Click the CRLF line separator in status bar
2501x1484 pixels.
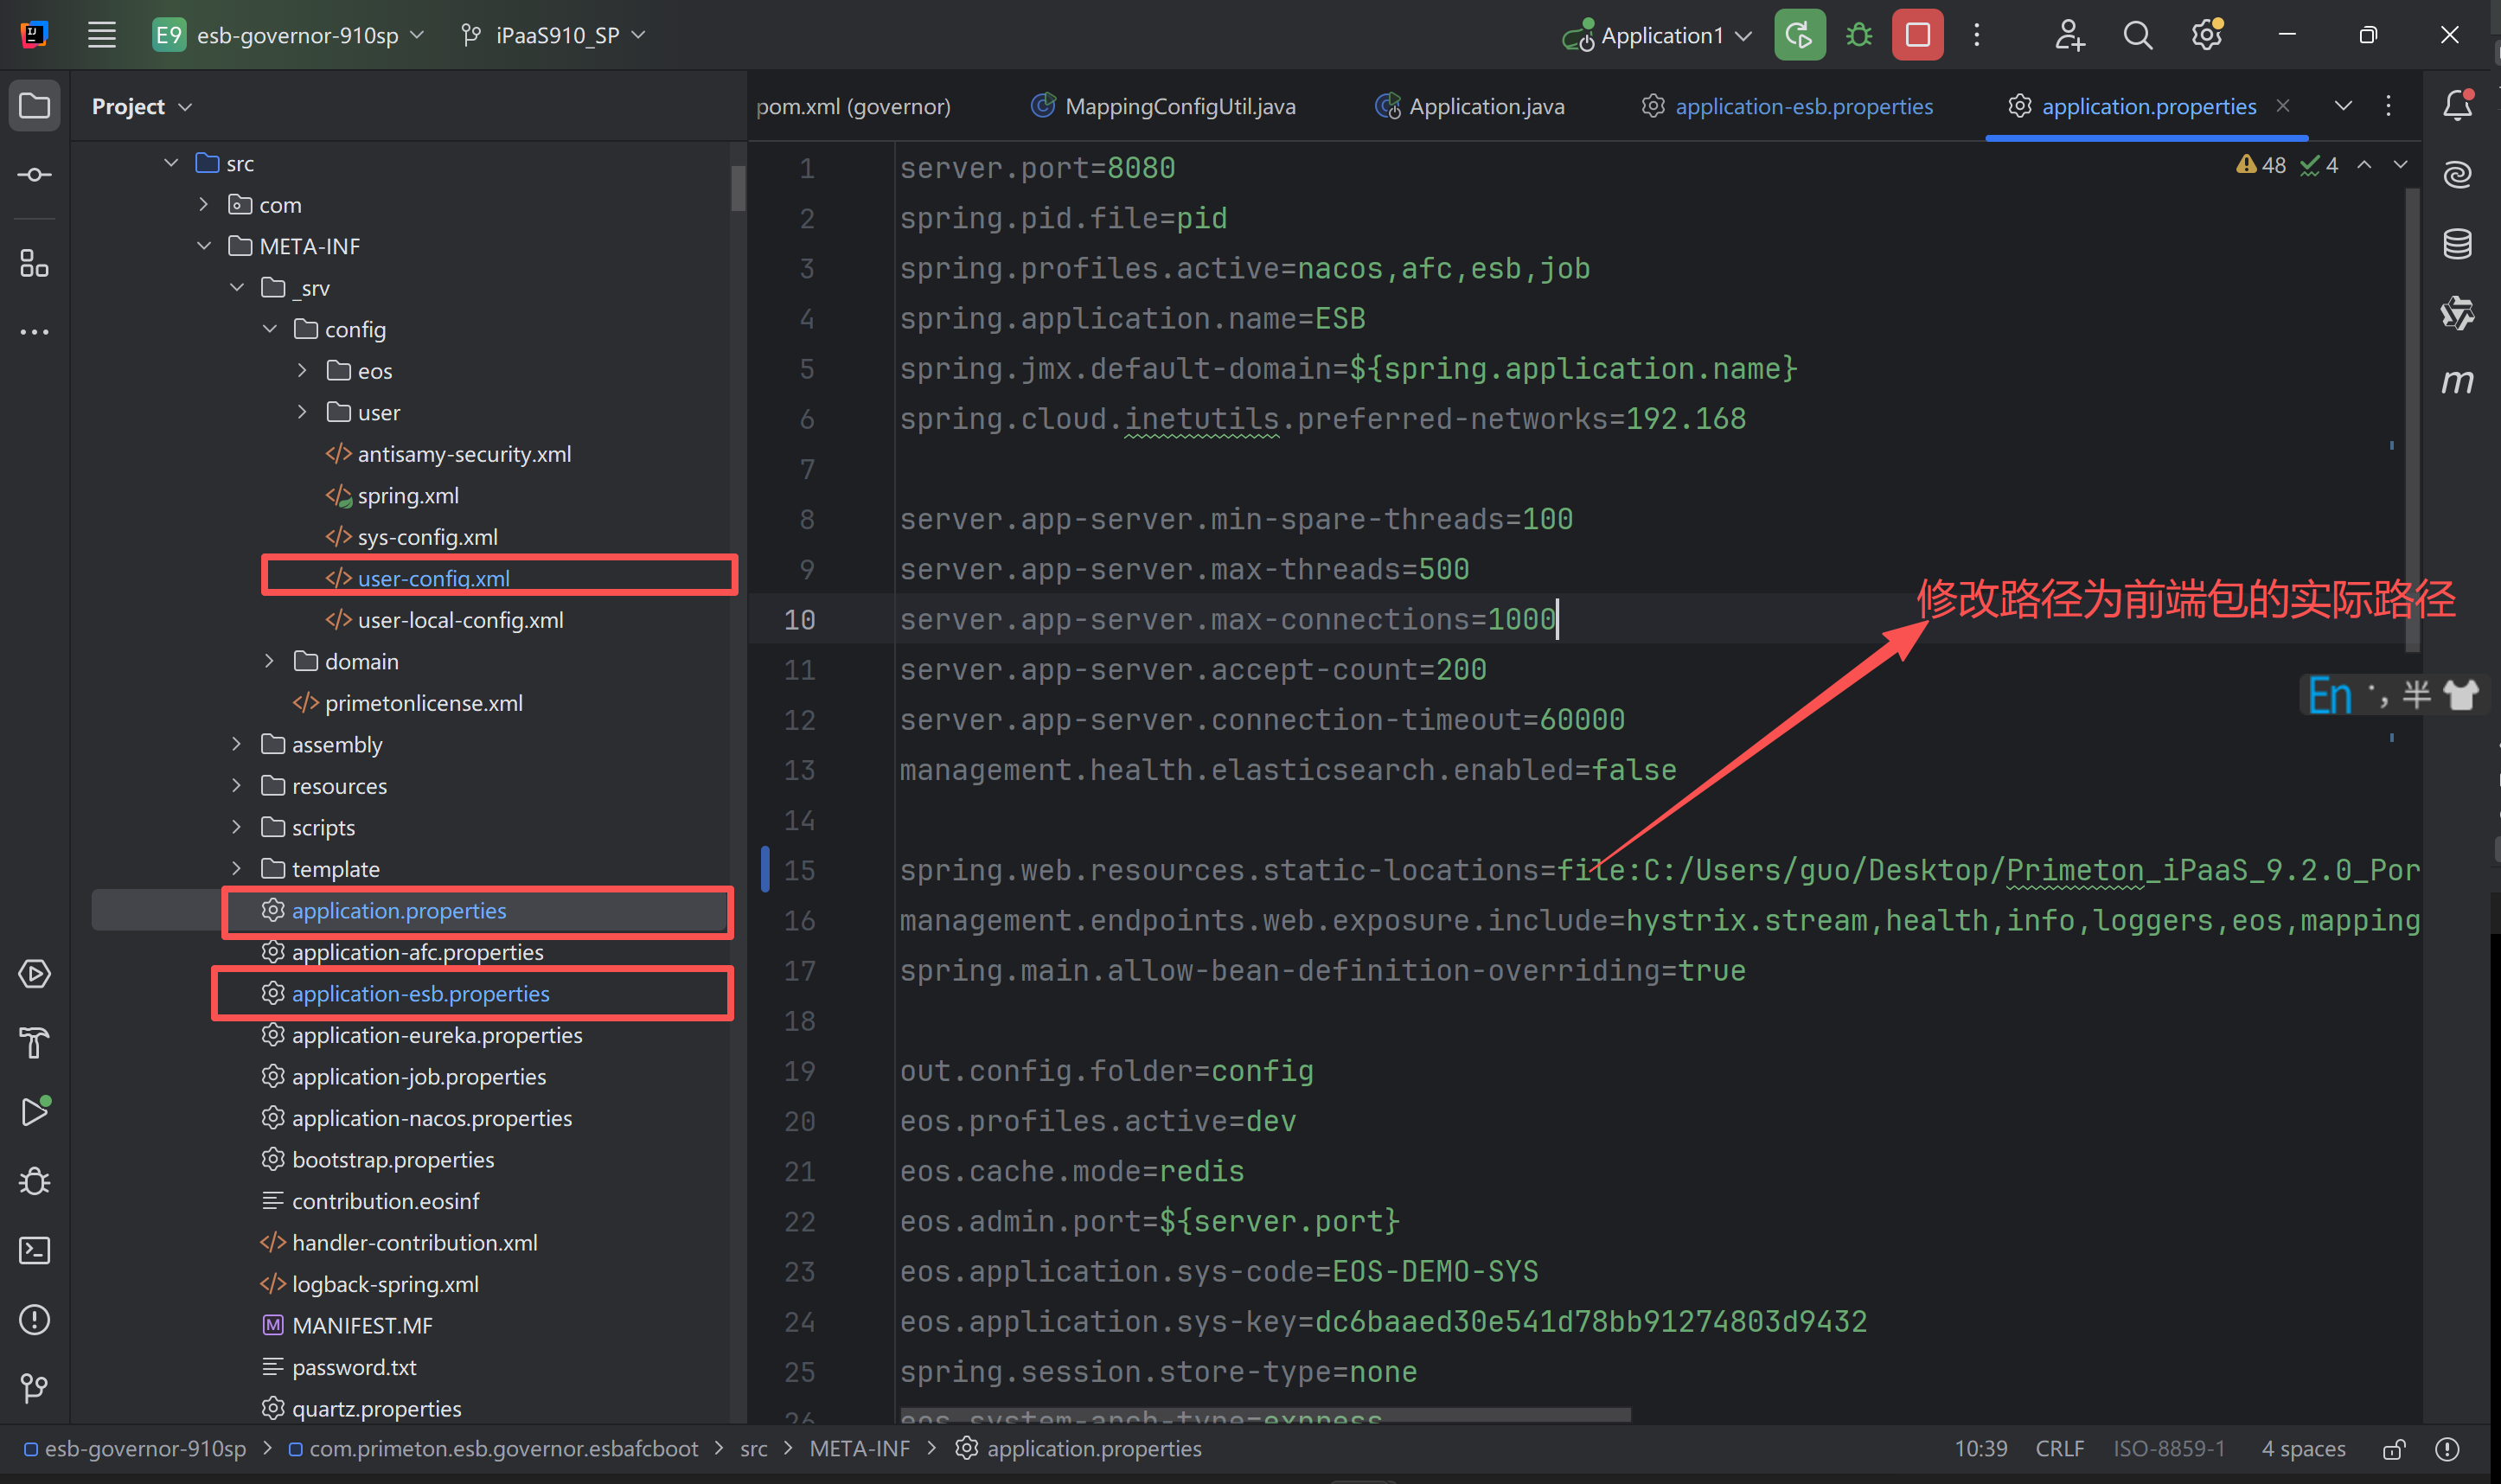(2059, 1449)
